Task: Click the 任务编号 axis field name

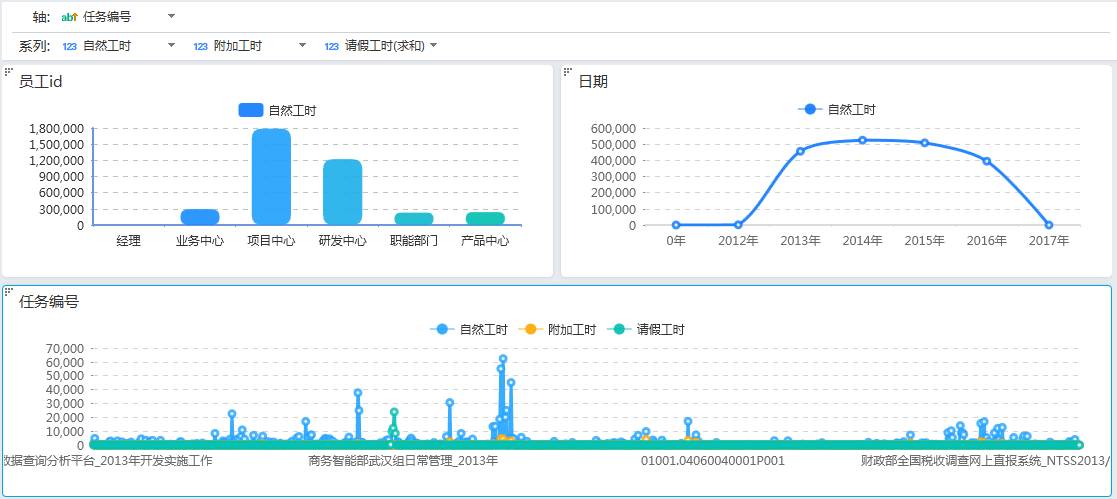Action: click(x=107, y=16)
